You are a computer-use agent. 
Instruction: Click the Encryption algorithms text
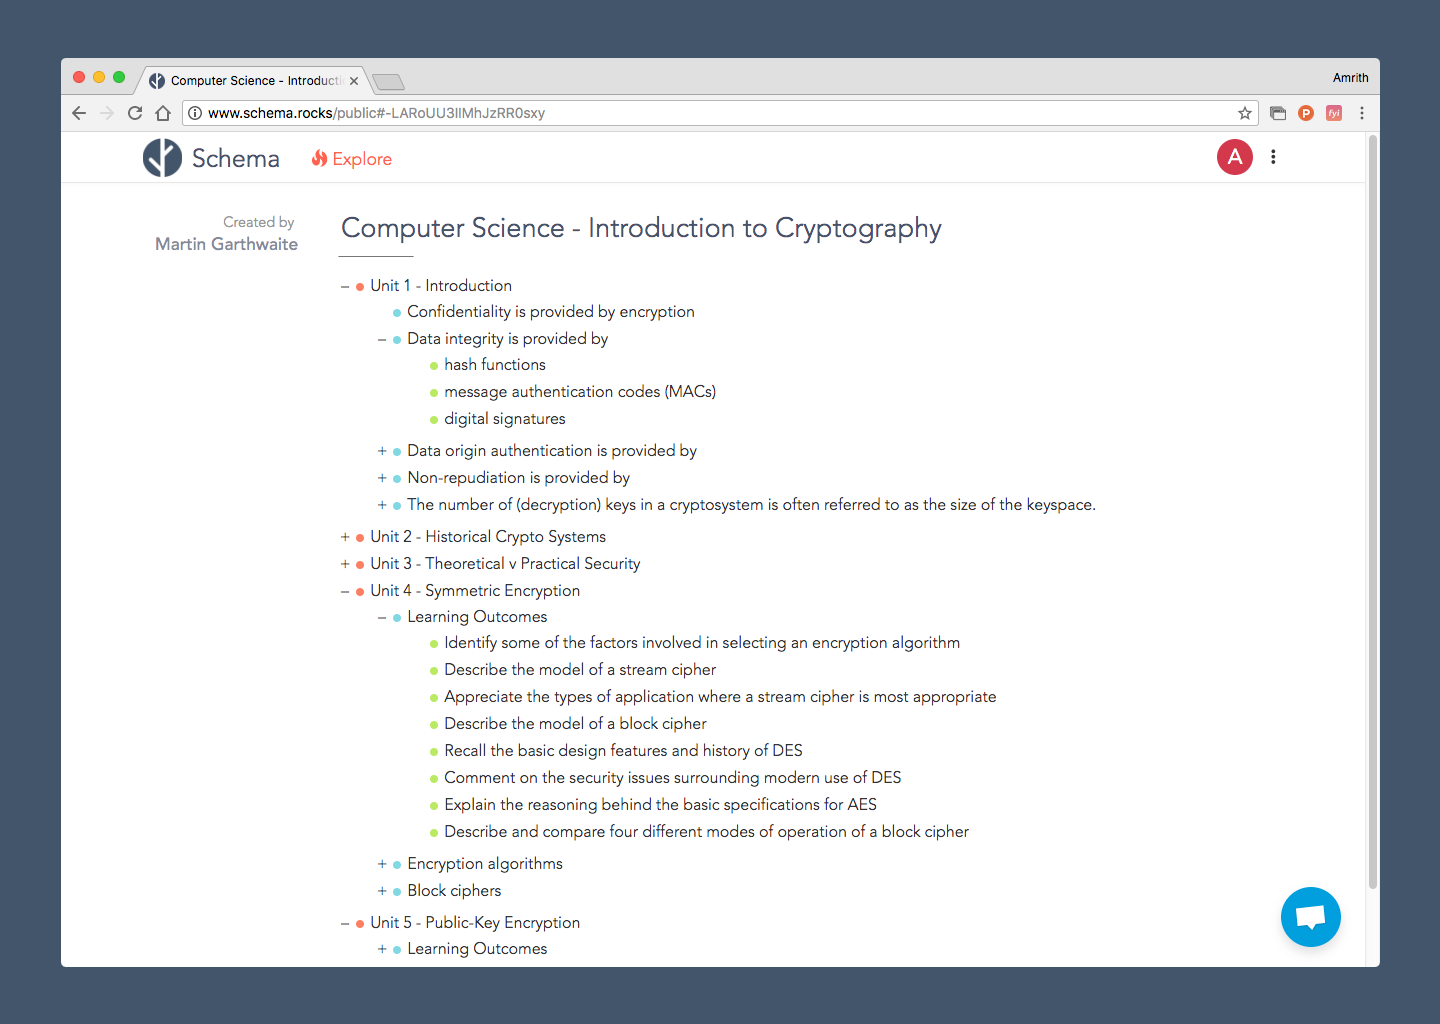click(x=485, y=864)
